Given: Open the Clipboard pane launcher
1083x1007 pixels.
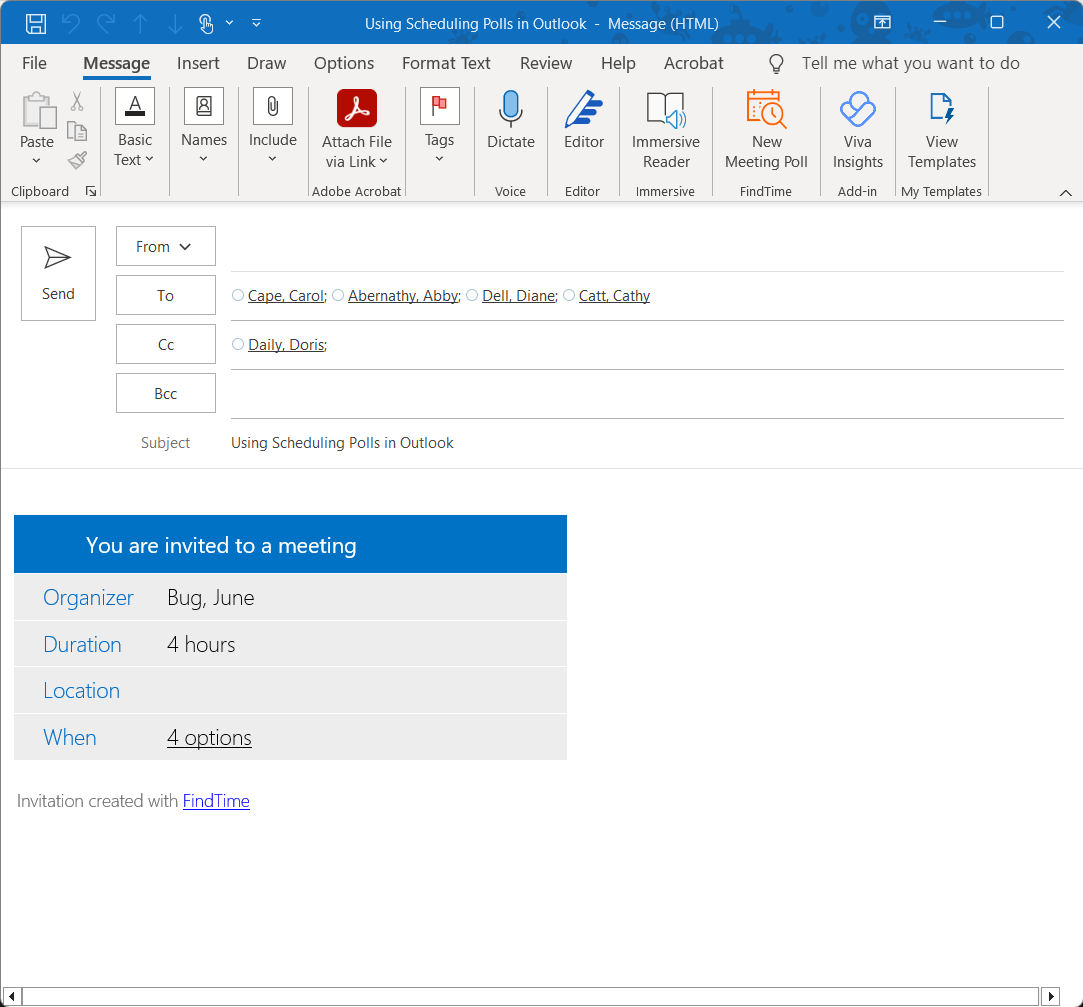Looking at the screenshot, I should [x=90, y=191].
